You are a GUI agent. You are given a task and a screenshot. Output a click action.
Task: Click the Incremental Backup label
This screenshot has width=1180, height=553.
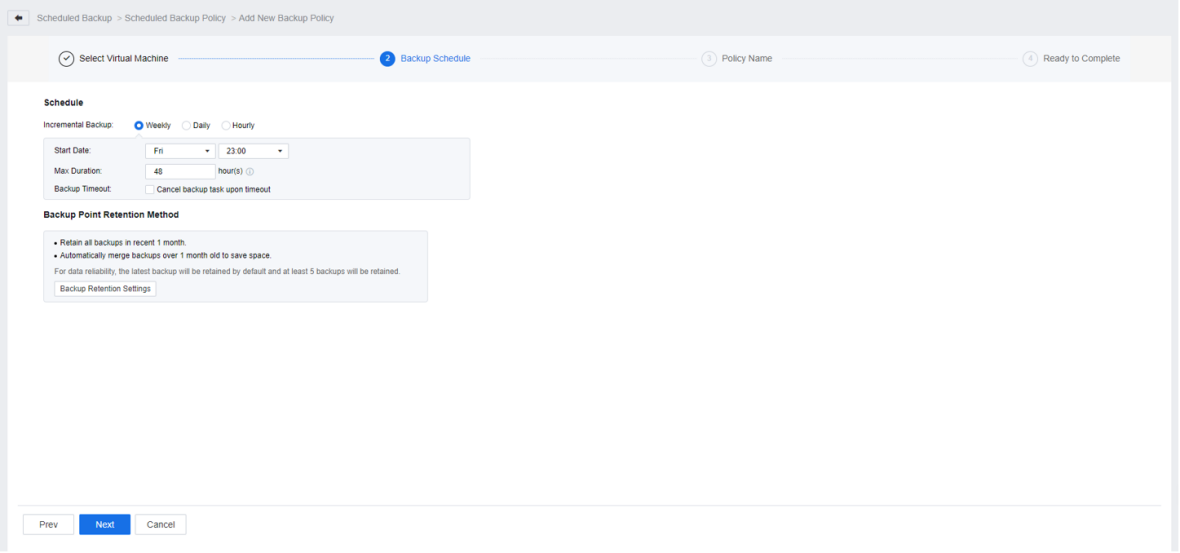[x=78, y=125]
